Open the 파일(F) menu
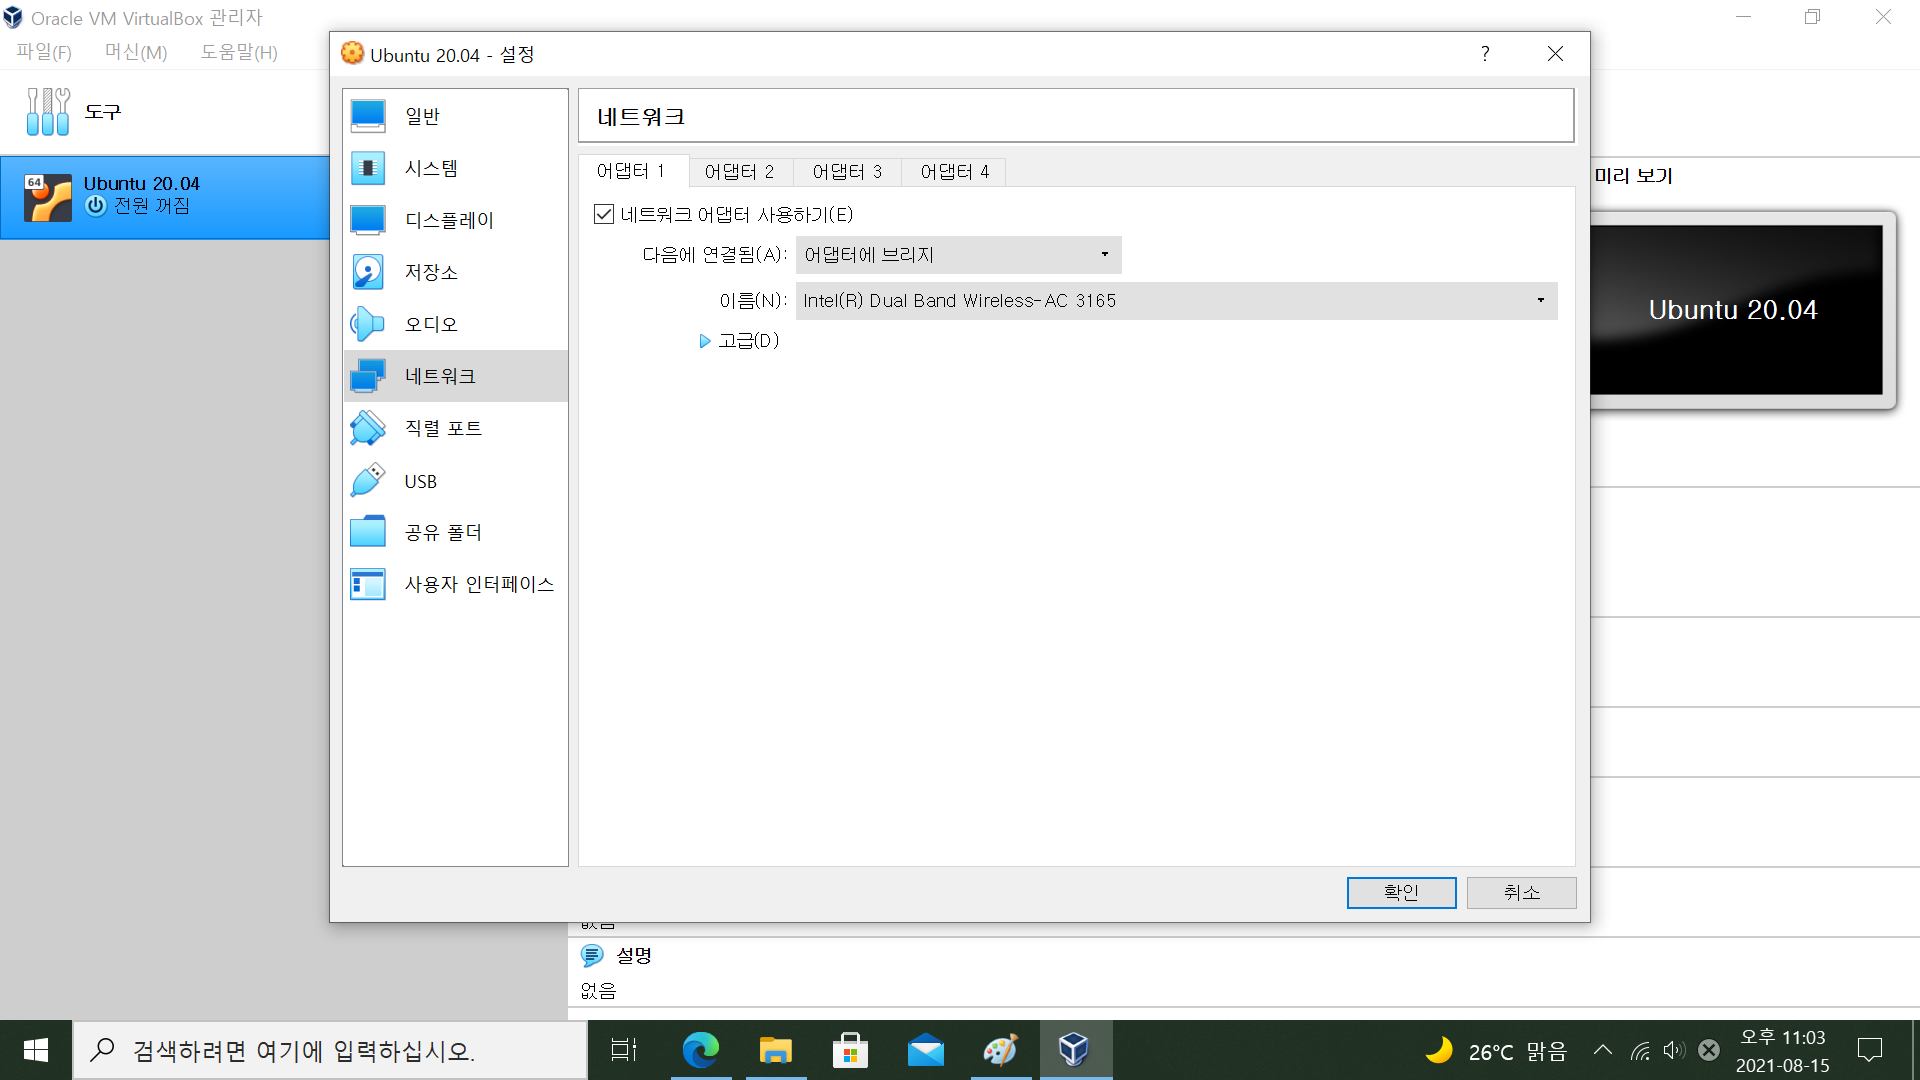1920x1080 pixels. coord(44,52)
